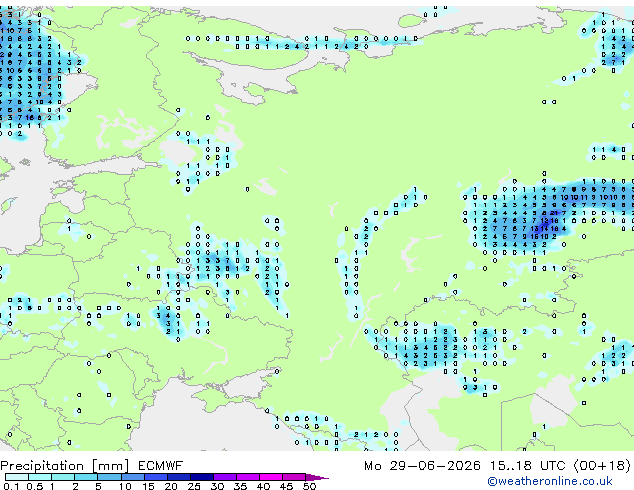The height and width of the screenshot is (490, 634).
Task: Click the 10 to 15 mm legend swatch
Action: (x=133, y=477)
